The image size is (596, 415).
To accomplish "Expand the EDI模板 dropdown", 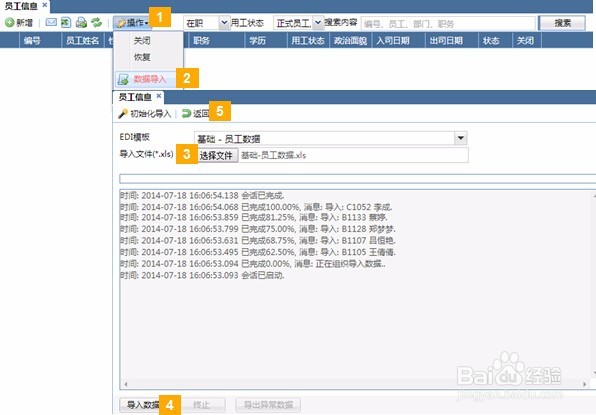I will pyautogui.click(x=460, y=138).
